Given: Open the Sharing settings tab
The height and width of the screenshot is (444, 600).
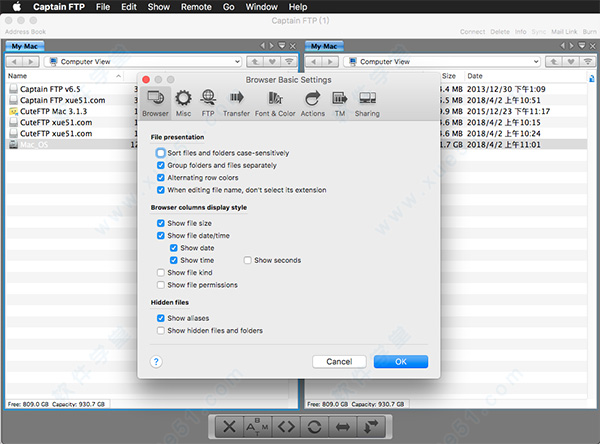Looking at the screenshot, I should click(367, 103).
